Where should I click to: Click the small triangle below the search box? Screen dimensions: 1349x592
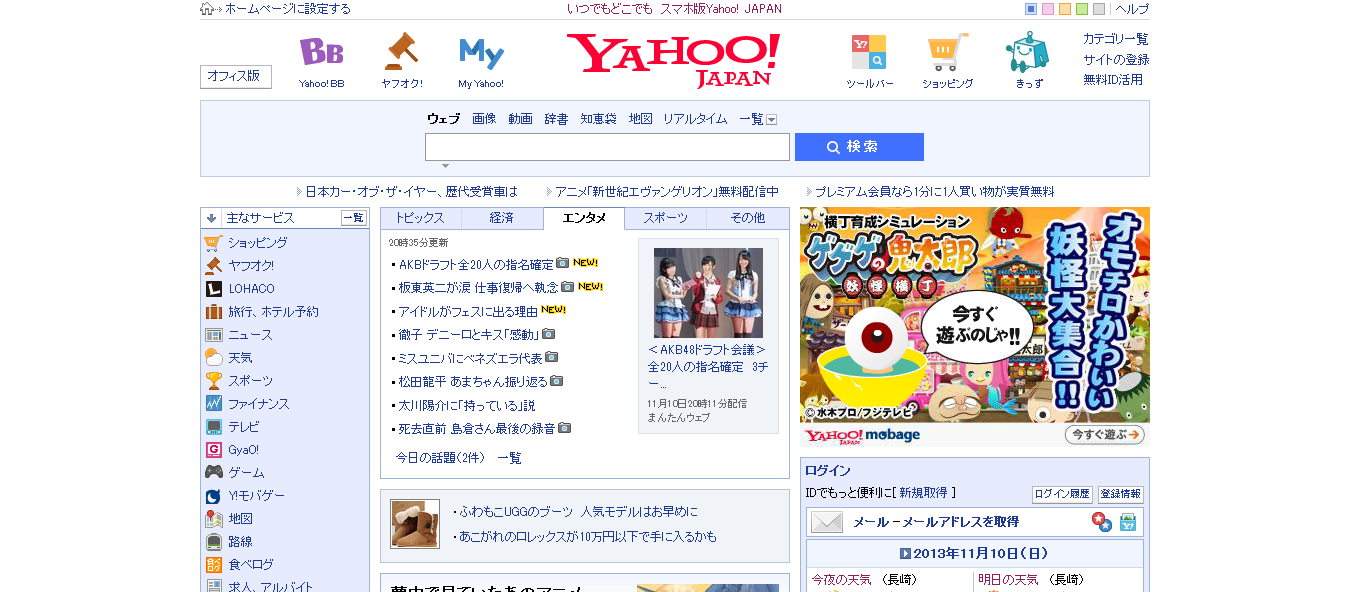tap(446, 166)
